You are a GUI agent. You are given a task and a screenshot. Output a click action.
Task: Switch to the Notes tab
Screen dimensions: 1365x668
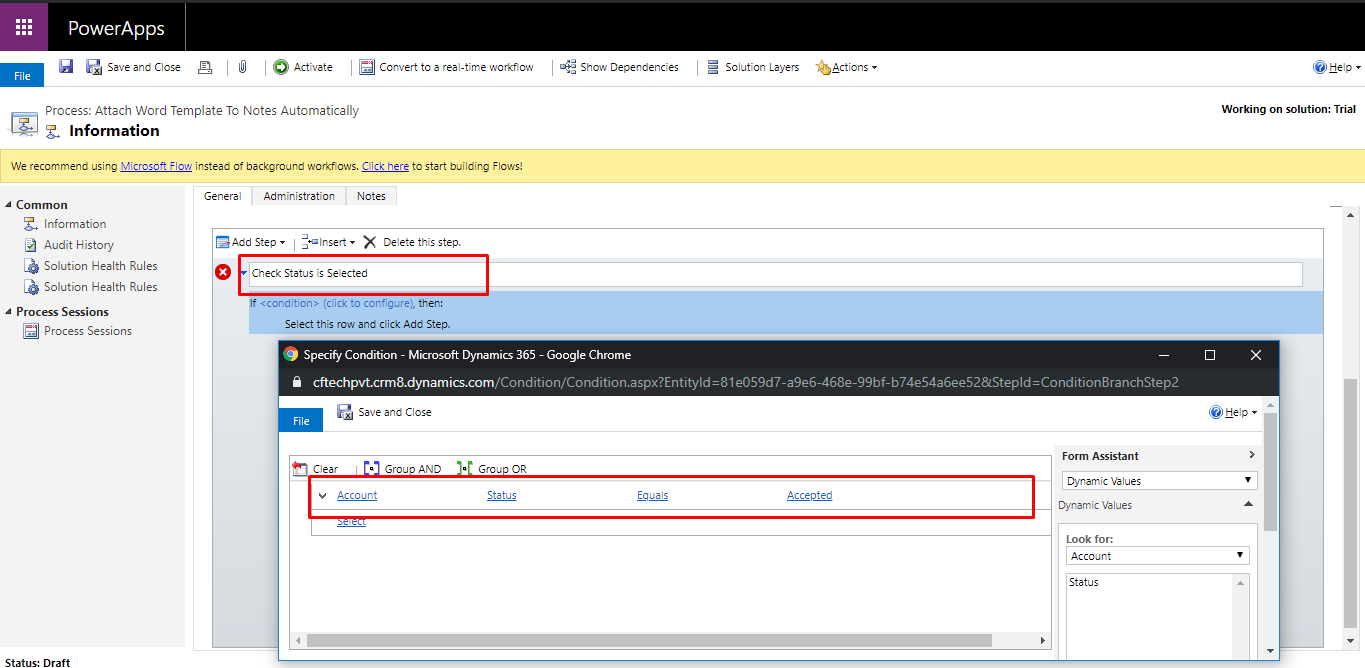tap(371, 196)
